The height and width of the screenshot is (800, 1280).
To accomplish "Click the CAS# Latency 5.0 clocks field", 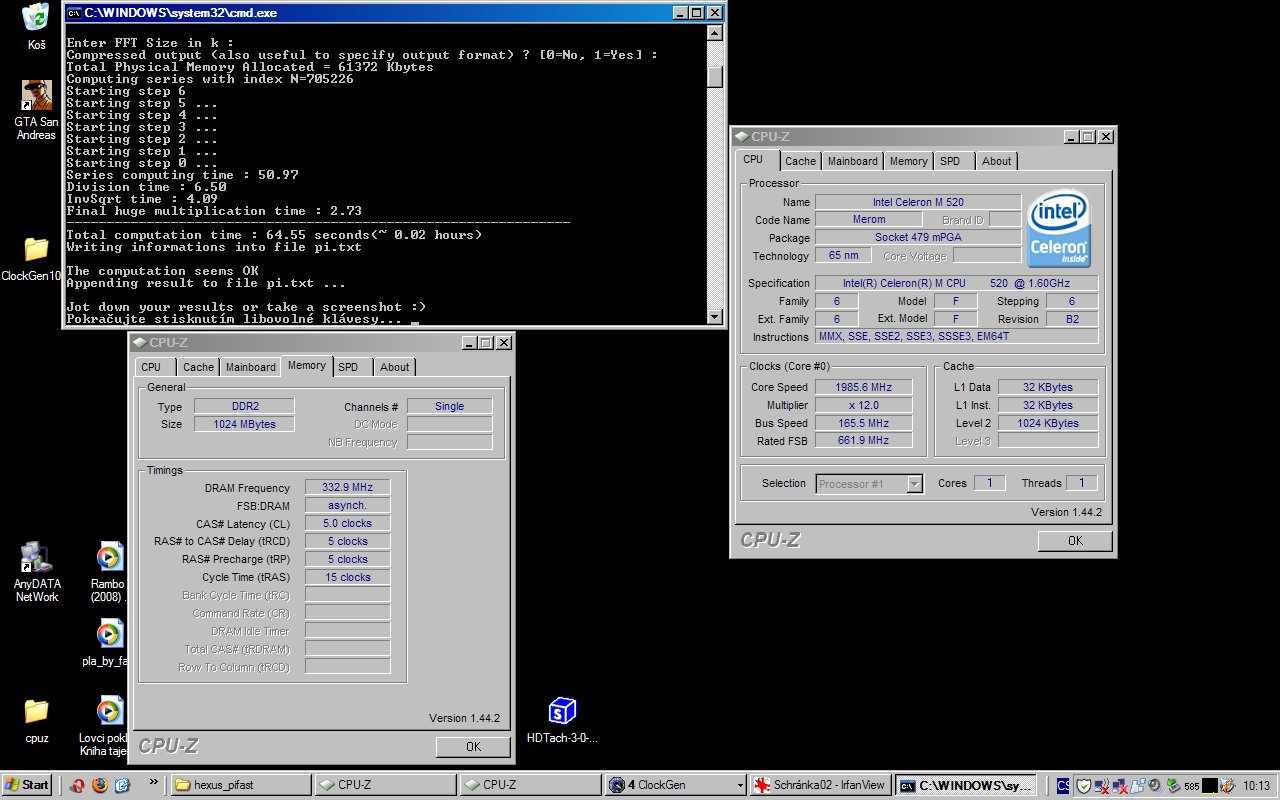I will click(x=347, y=523).
